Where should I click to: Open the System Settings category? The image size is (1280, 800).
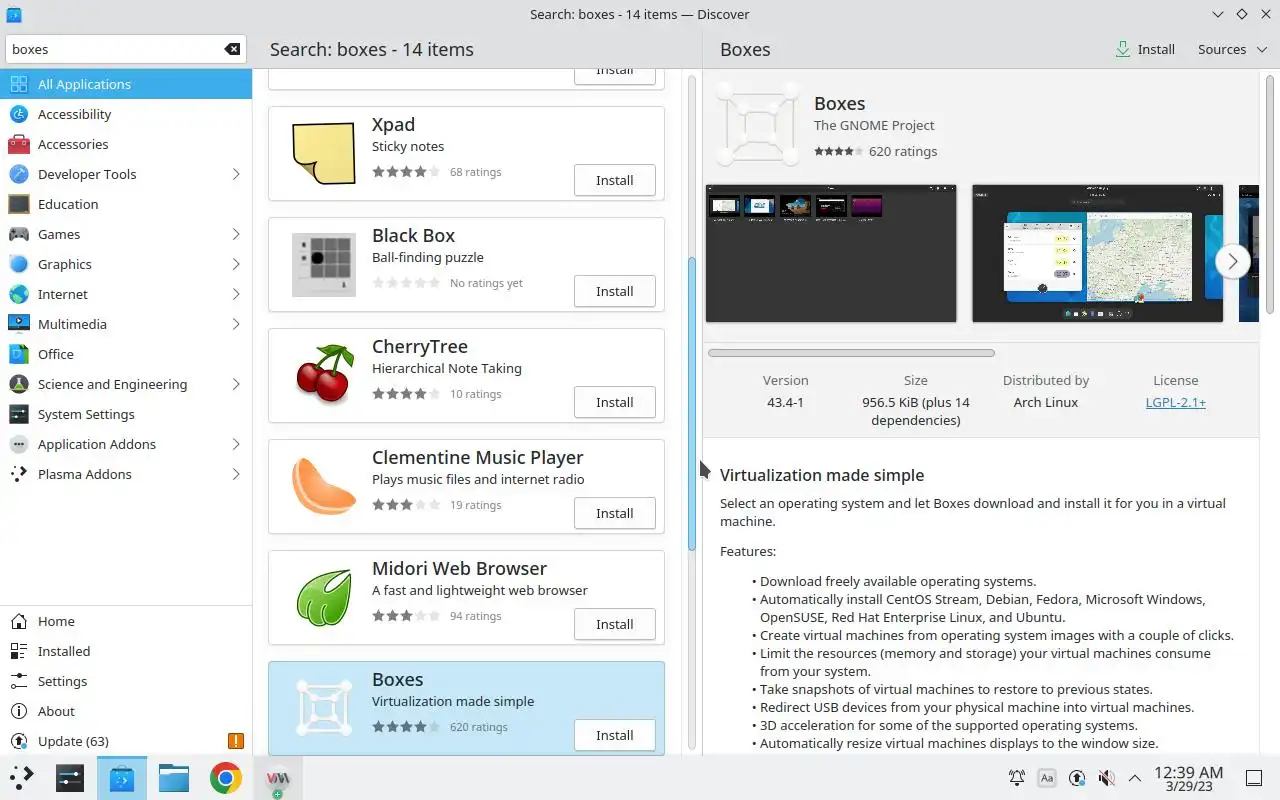tap(126, 414)
